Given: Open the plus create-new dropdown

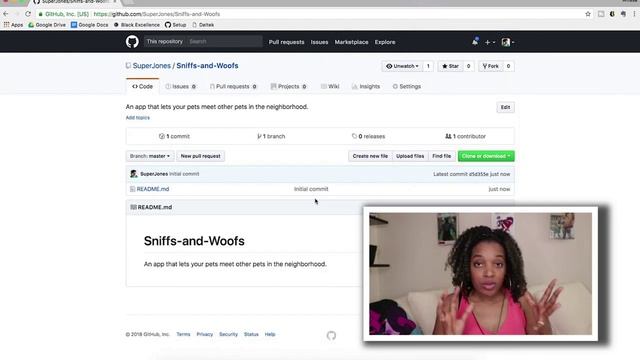Looking at the screenshot, I should [x=489, y=42].
